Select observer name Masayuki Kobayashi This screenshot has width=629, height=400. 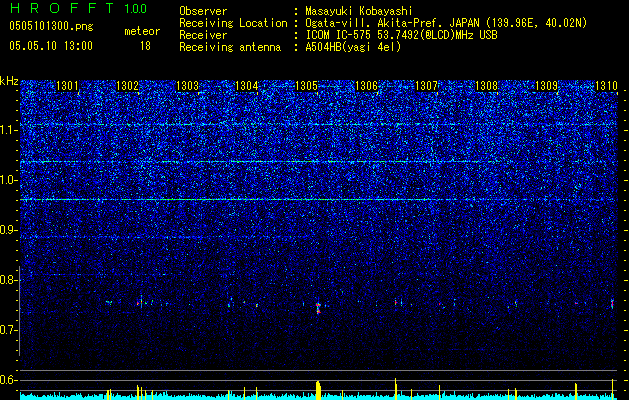pos(359,11)
